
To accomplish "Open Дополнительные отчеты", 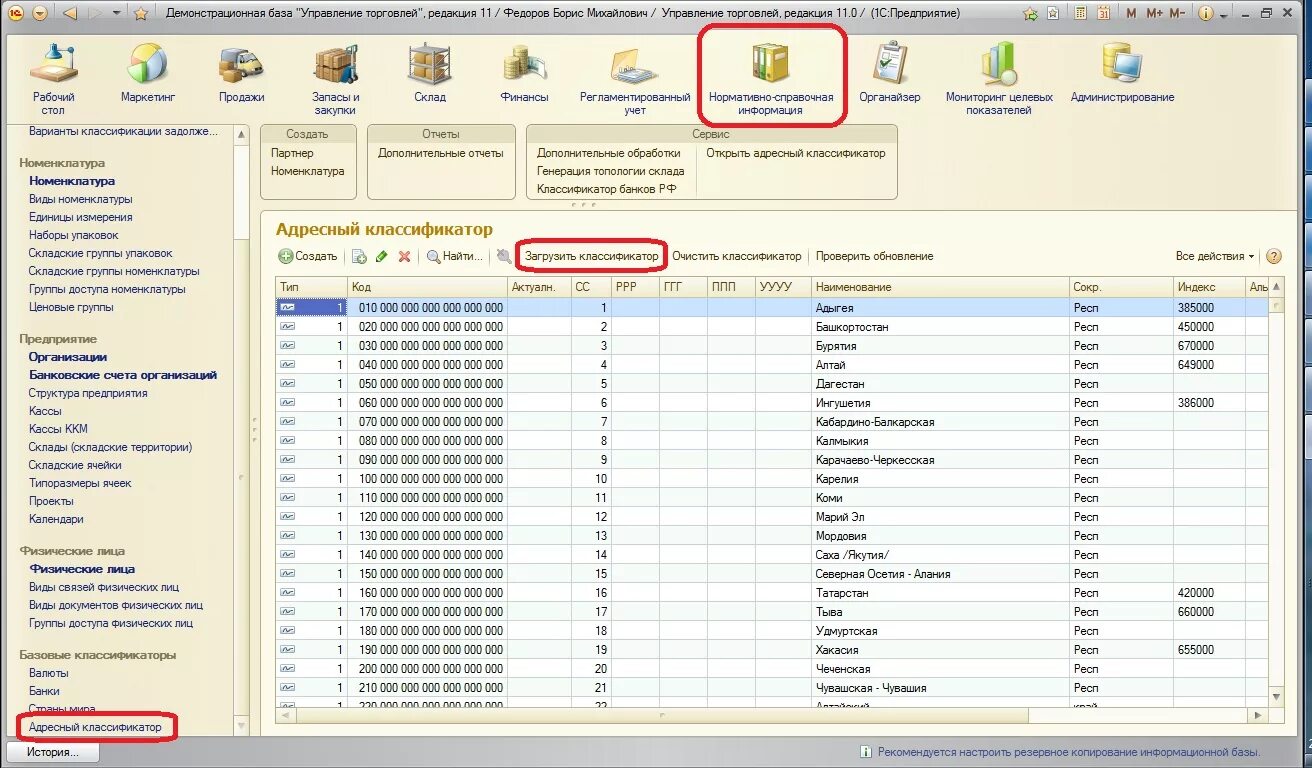I will tap(440, 153).
